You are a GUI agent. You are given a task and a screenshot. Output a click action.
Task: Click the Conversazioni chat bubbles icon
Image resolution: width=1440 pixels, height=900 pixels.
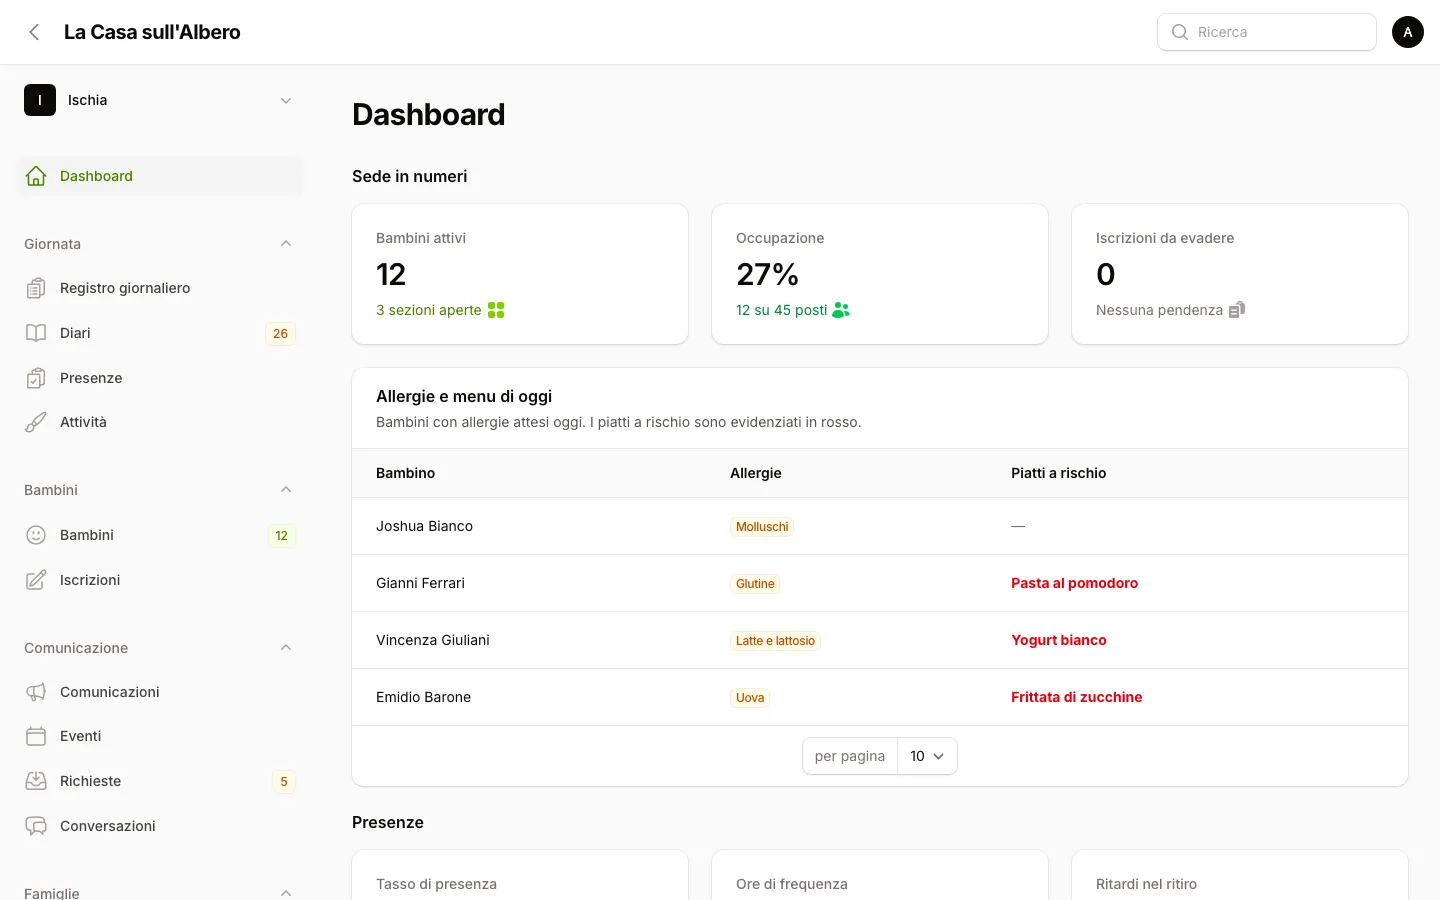[36, 826]
